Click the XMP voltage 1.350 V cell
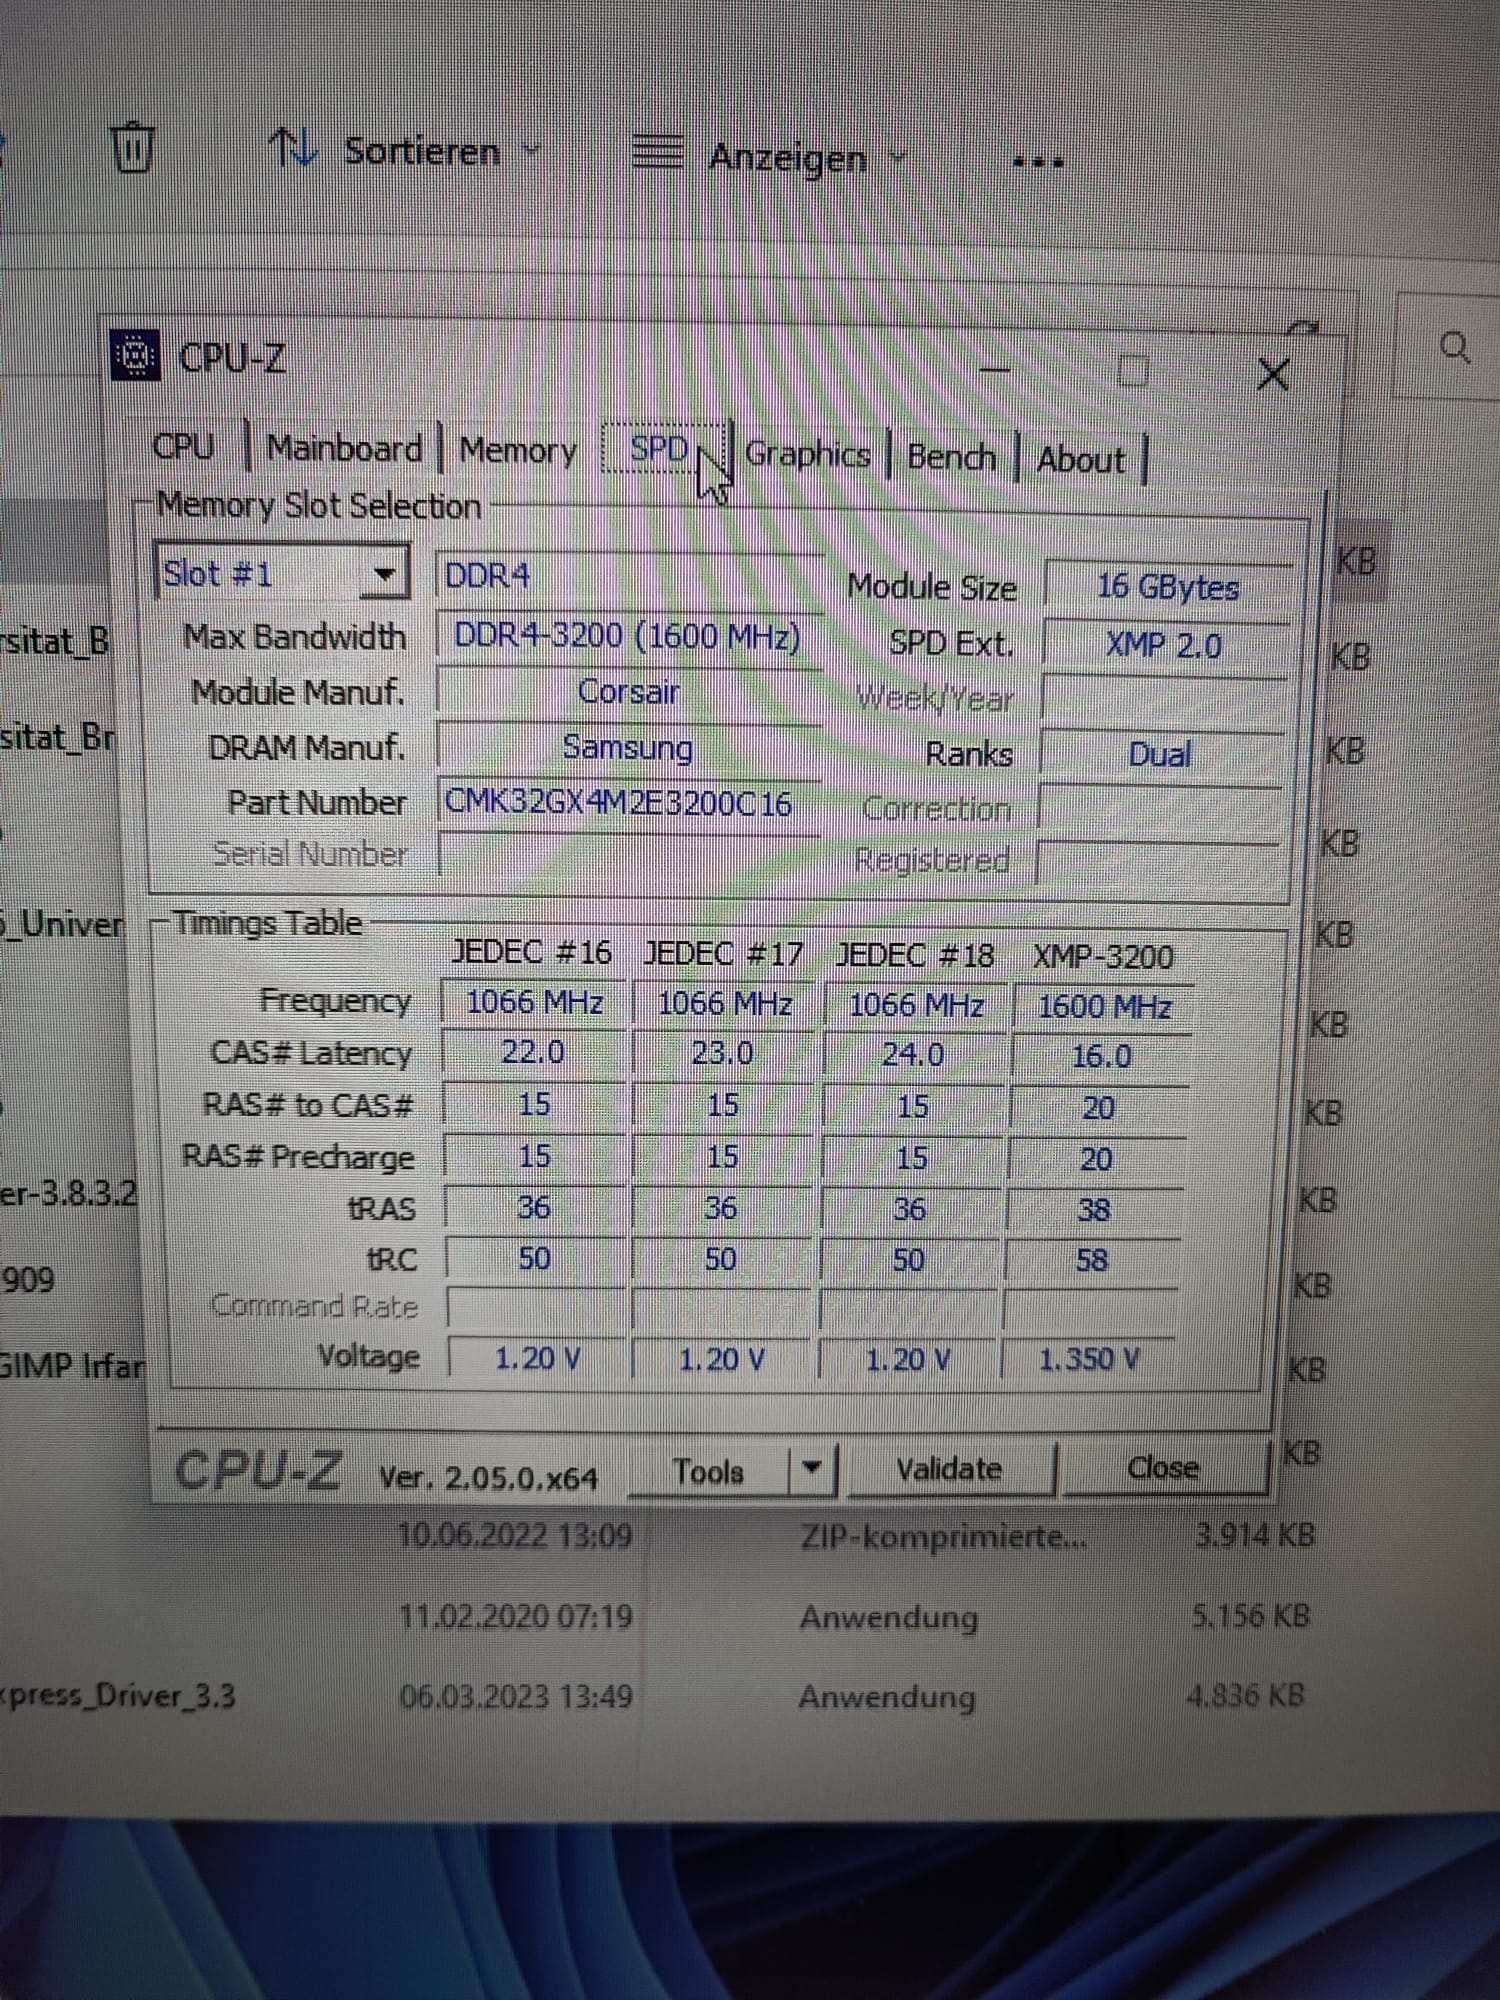This screenshot has height=2000, width=1500. 1088,1359
